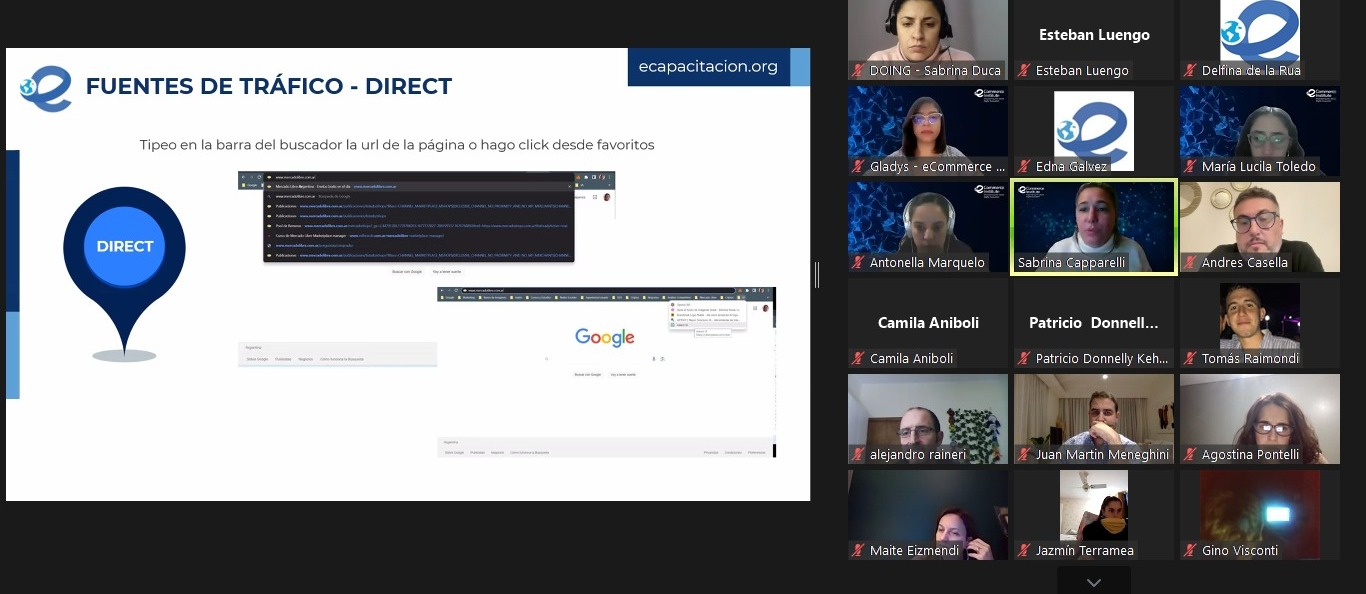Screen dimensions: 1366x594
Task: Click the Google logo in the slide screenshot
Action: click(x=605, y=338)
